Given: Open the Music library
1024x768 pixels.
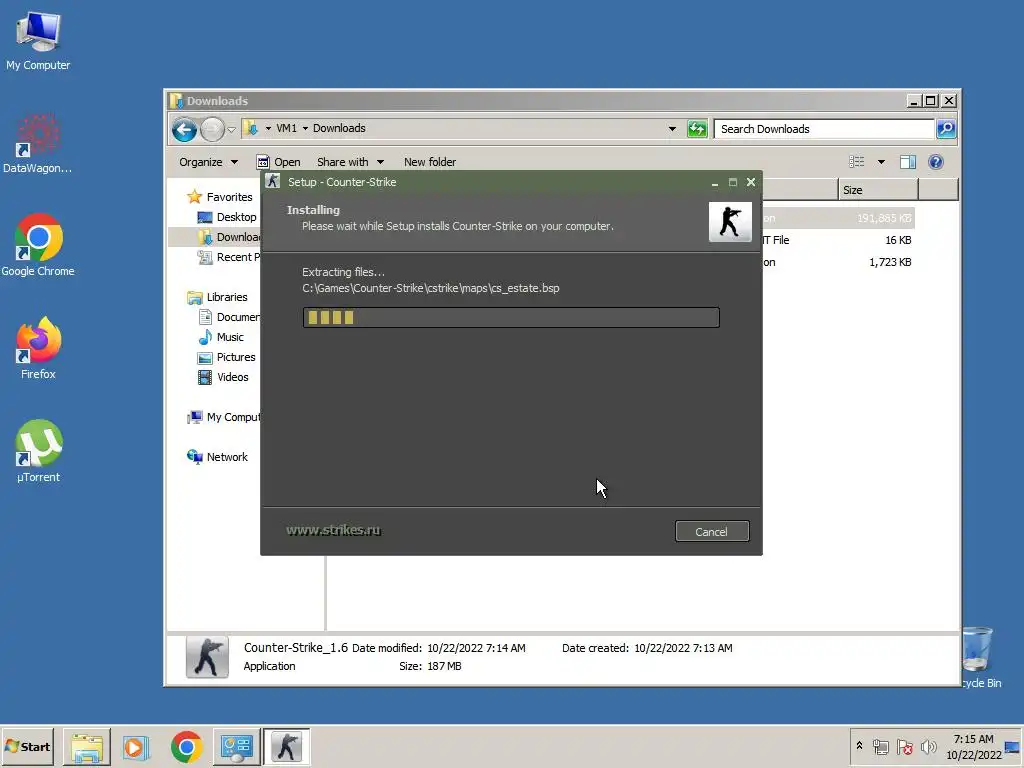Looking at the screenshot, I should point(221,337).
